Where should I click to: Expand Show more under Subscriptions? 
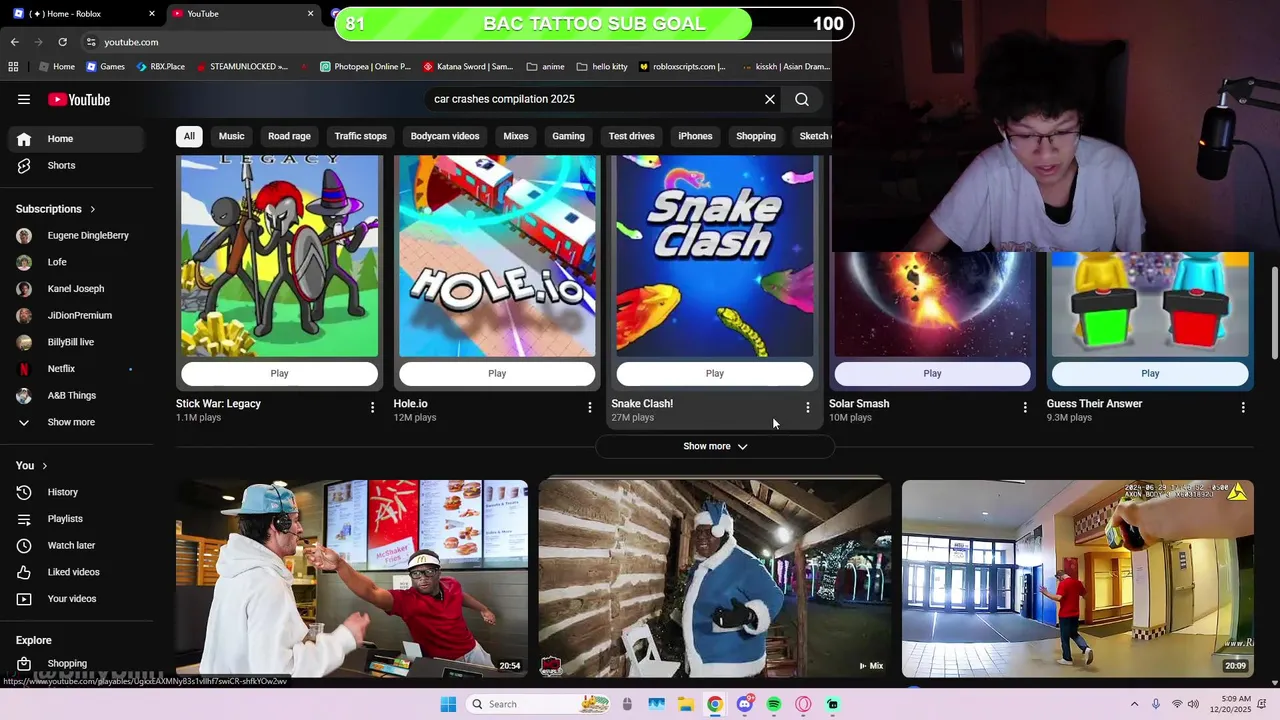pos(76,422)
